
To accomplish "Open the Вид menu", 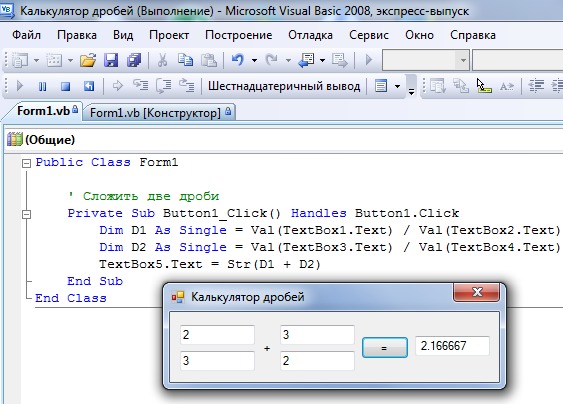I will 123,35.
